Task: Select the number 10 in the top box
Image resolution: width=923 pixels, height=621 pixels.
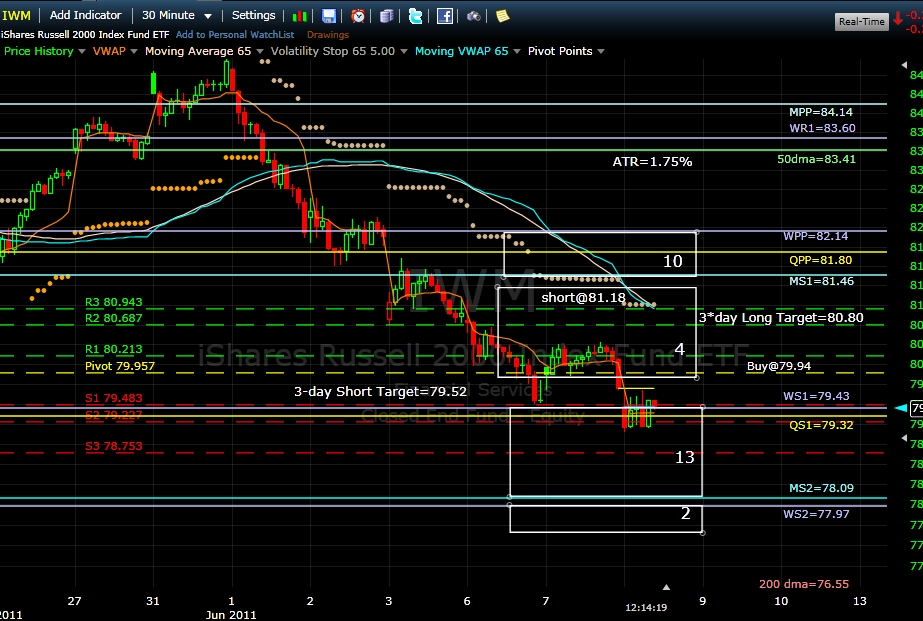Action: coord(673,261)
